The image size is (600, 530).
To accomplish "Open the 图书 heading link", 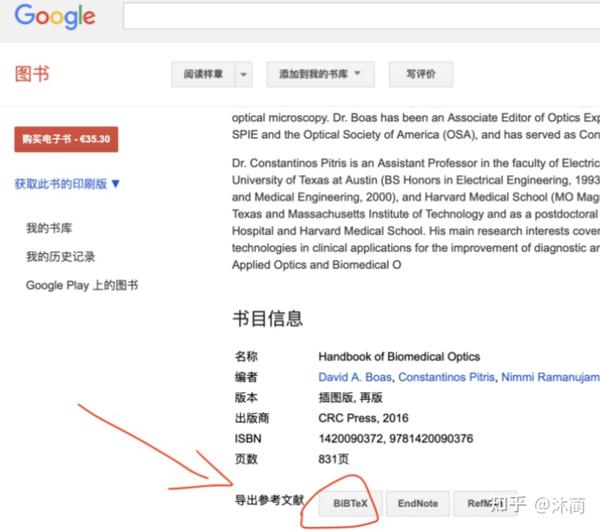I will (32, 74).
